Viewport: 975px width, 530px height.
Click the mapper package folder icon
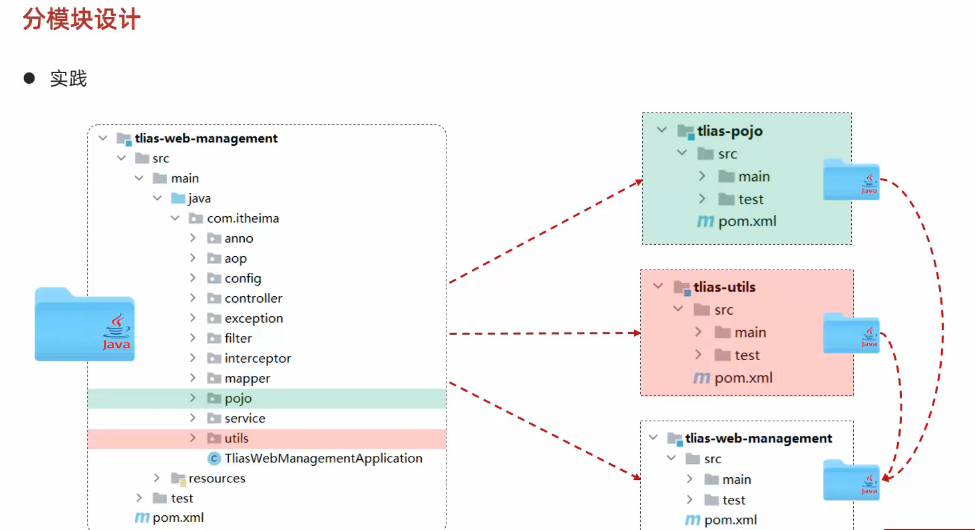point(215,378)
